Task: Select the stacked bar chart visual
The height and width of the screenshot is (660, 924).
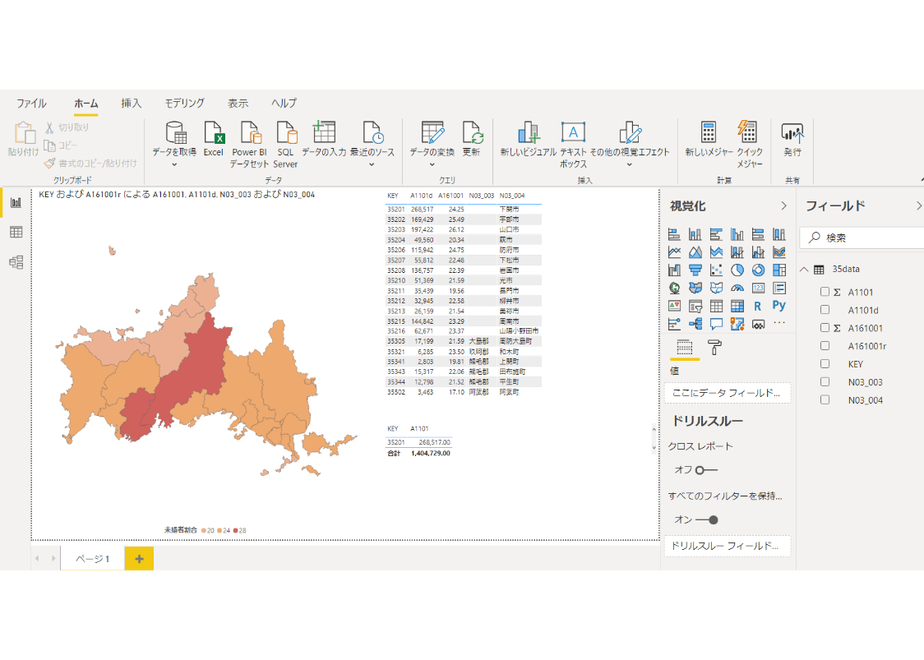Action: [674, 235]
